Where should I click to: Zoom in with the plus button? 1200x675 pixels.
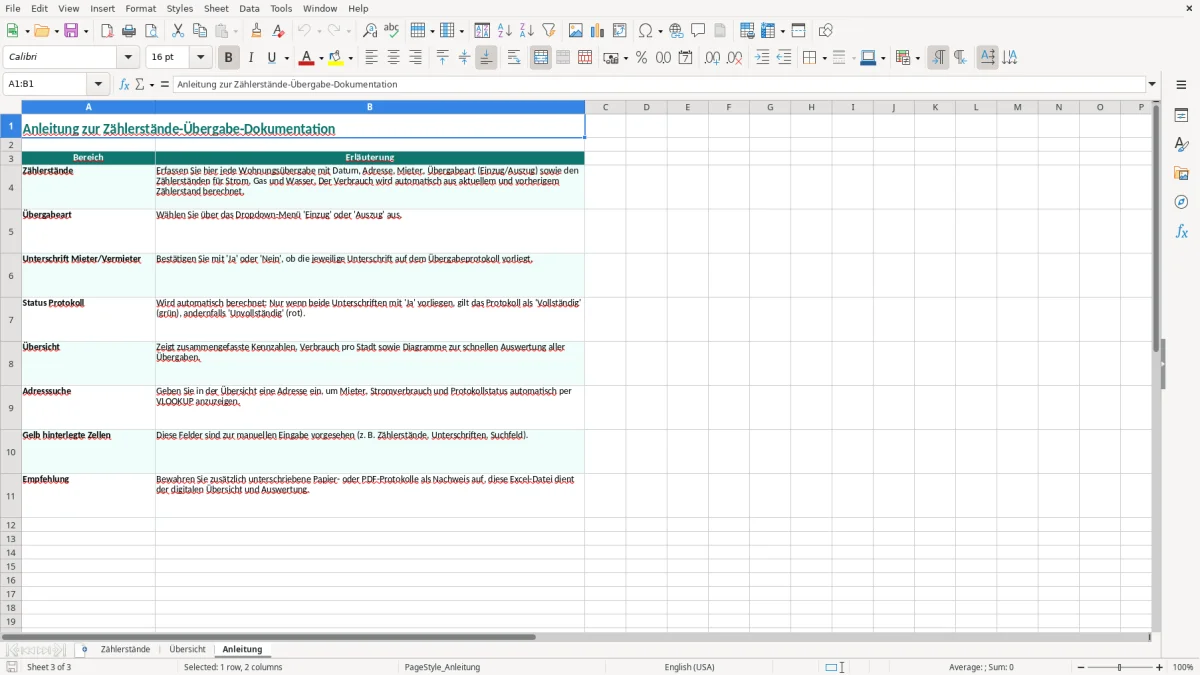(1160, 667)
